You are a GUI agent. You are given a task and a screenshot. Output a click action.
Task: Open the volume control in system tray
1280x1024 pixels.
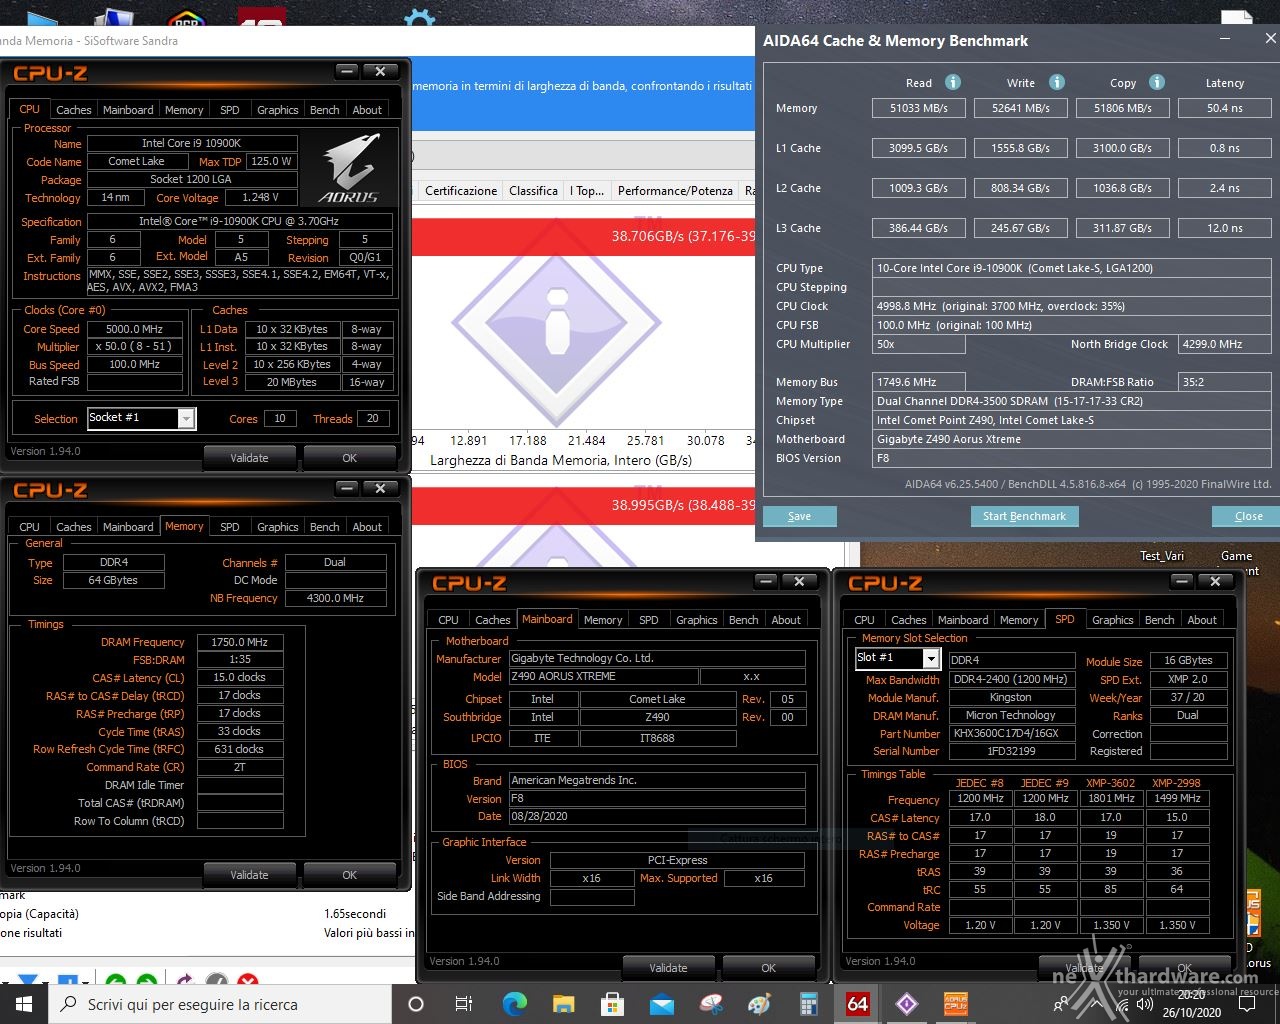[x=1144, y=1004]
